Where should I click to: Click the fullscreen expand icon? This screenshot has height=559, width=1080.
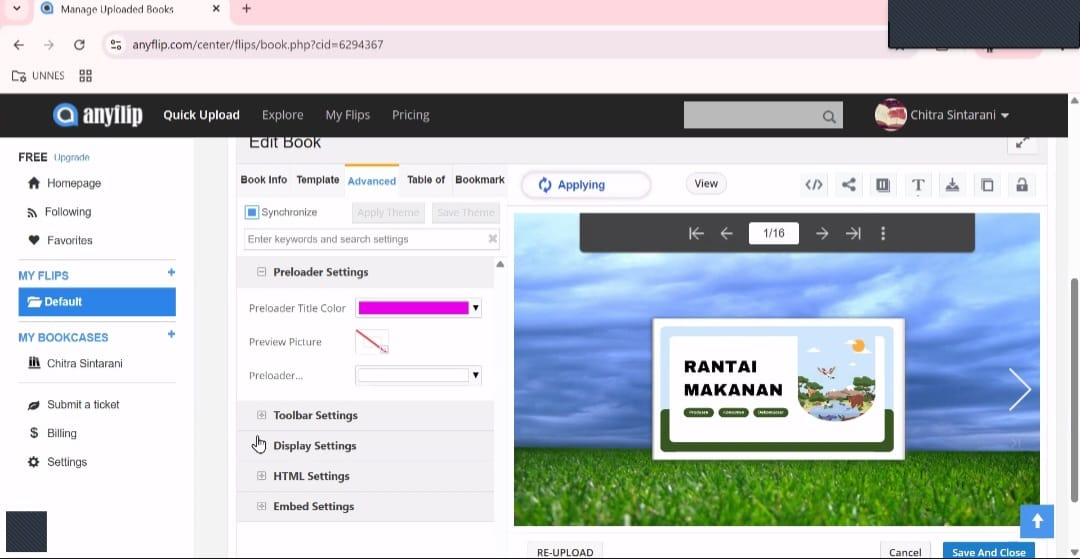(1022, 143)
